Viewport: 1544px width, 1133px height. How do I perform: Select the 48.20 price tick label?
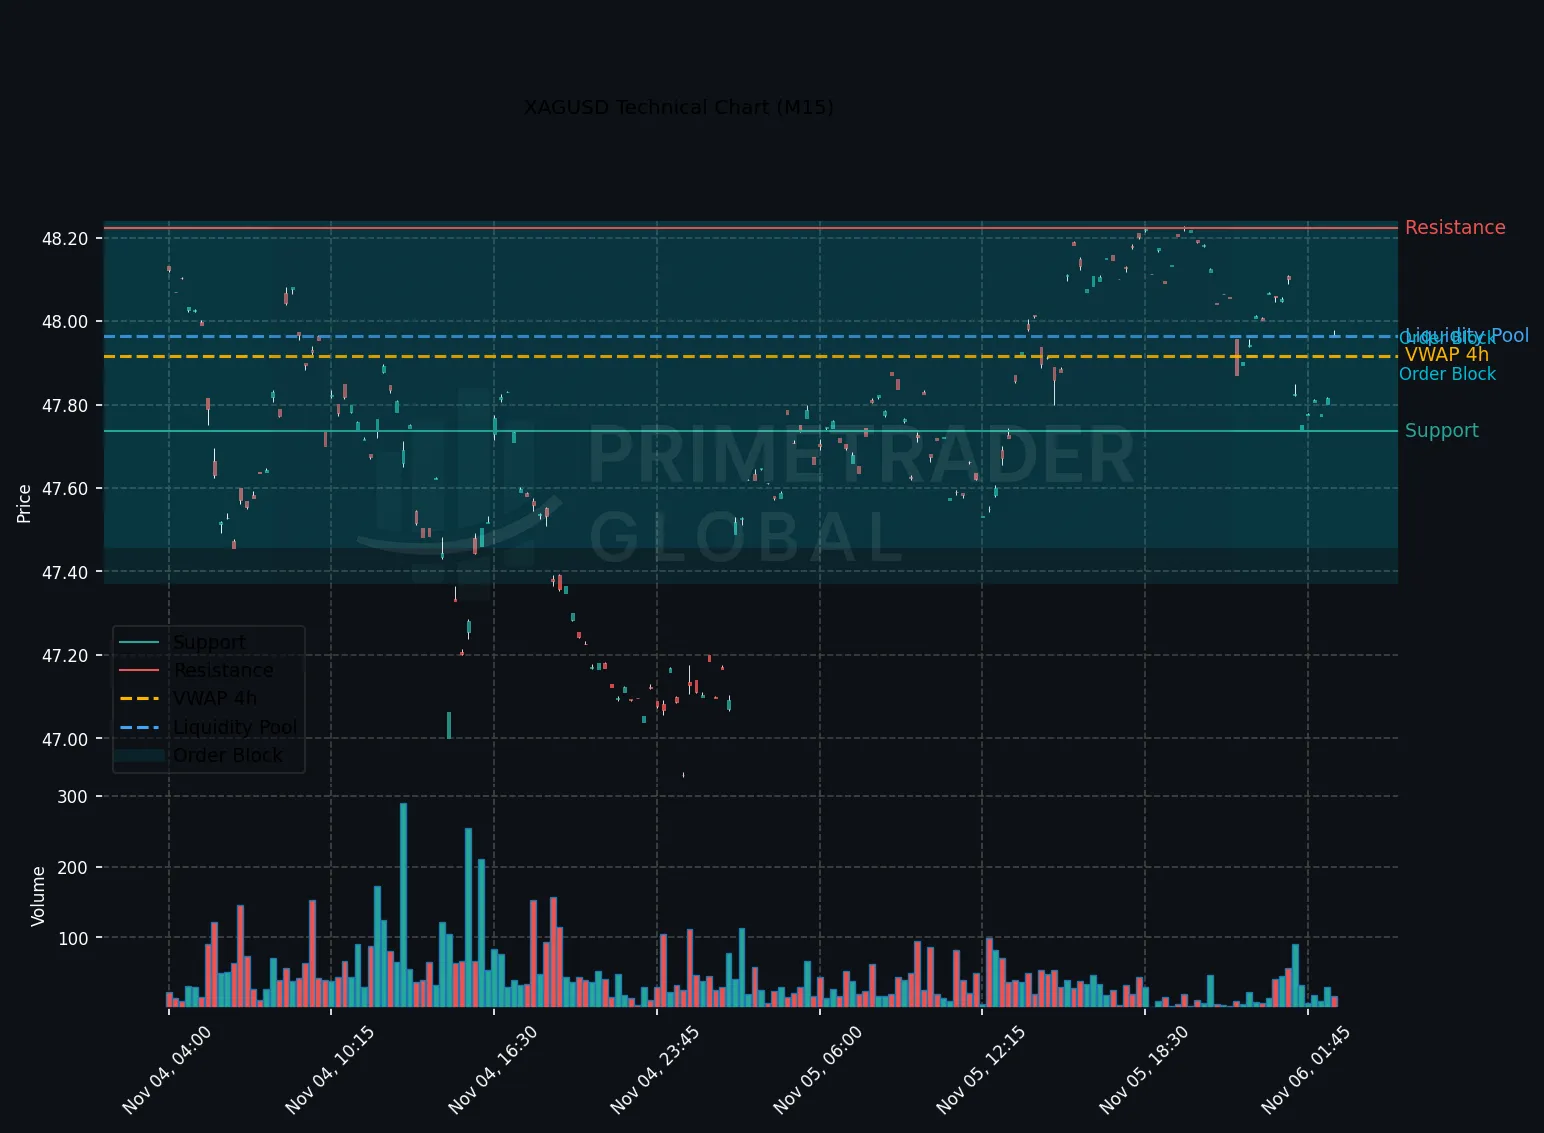[65, 238]
